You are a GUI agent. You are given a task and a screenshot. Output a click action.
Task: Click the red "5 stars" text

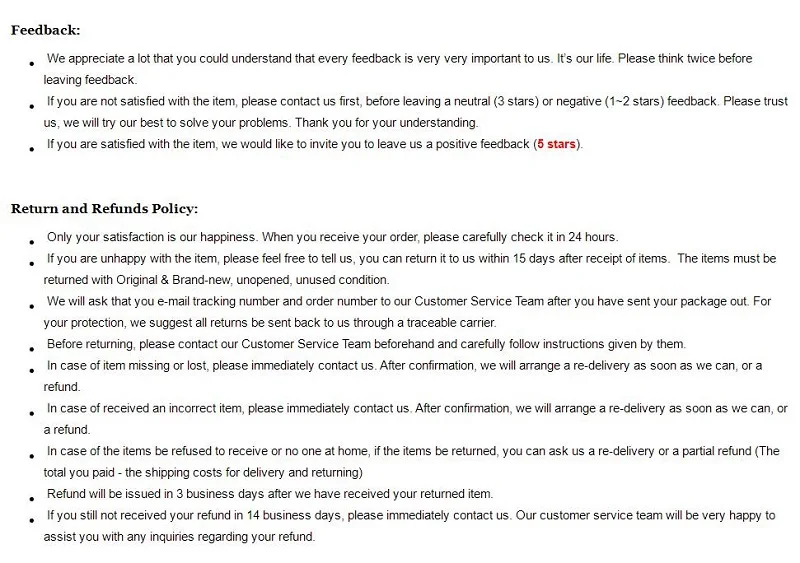pyautogui.click(x=556, y=145)
